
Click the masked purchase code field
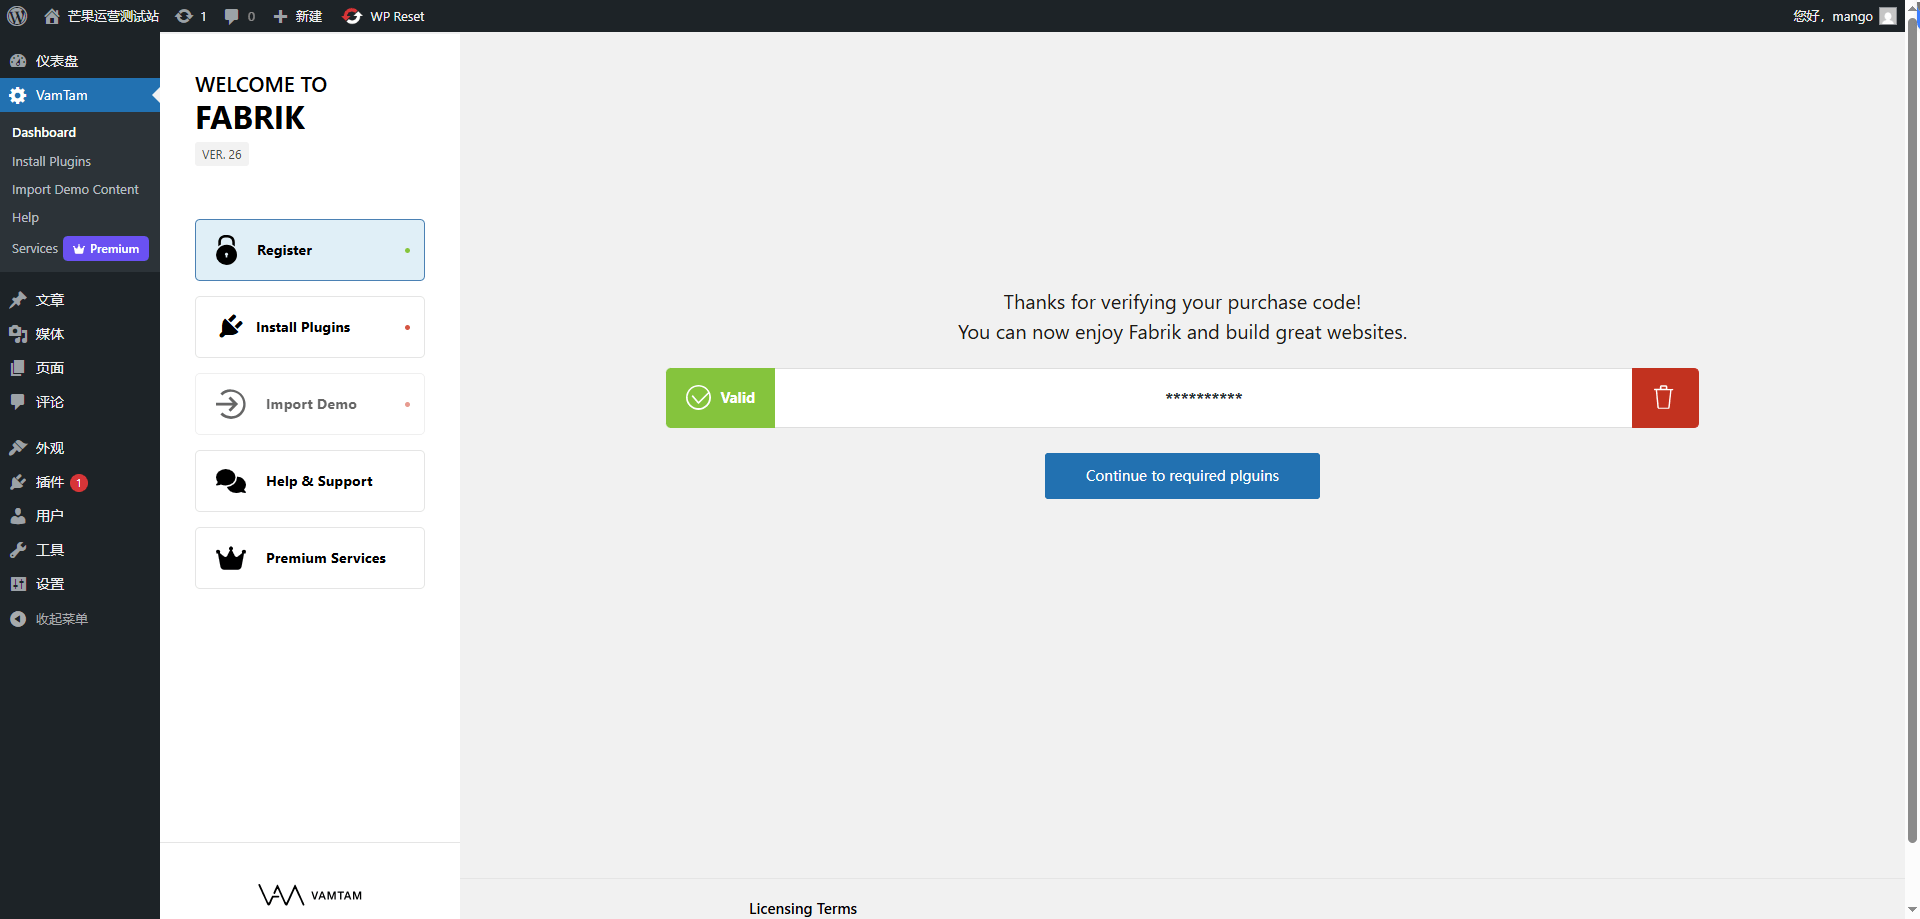coord(1203,398)
